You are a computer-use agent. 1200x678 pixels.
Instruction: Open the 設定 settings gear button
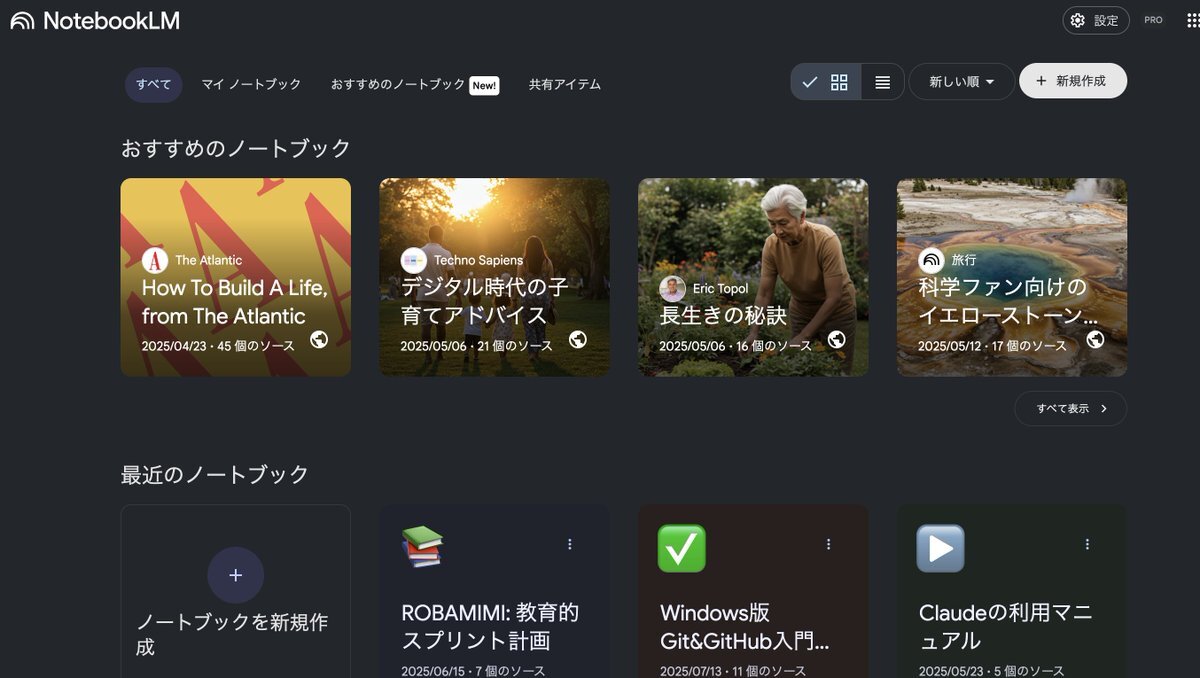1096,21
